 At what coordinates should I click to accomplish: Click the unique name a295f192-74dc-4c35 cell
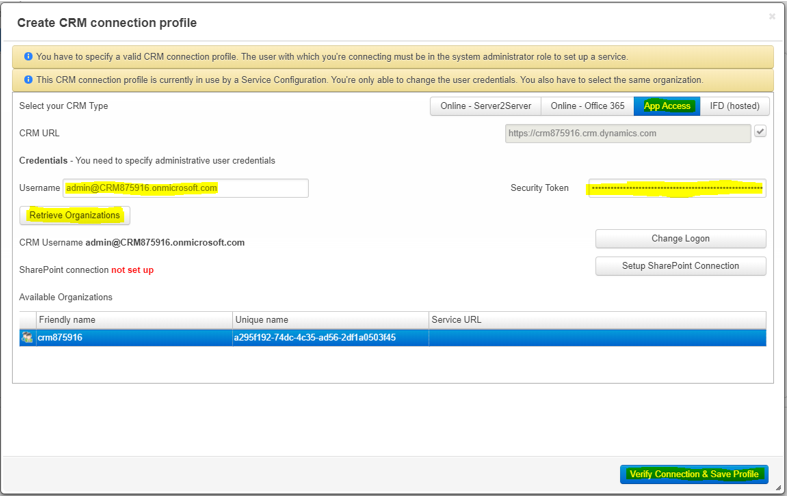coord(331,338)
